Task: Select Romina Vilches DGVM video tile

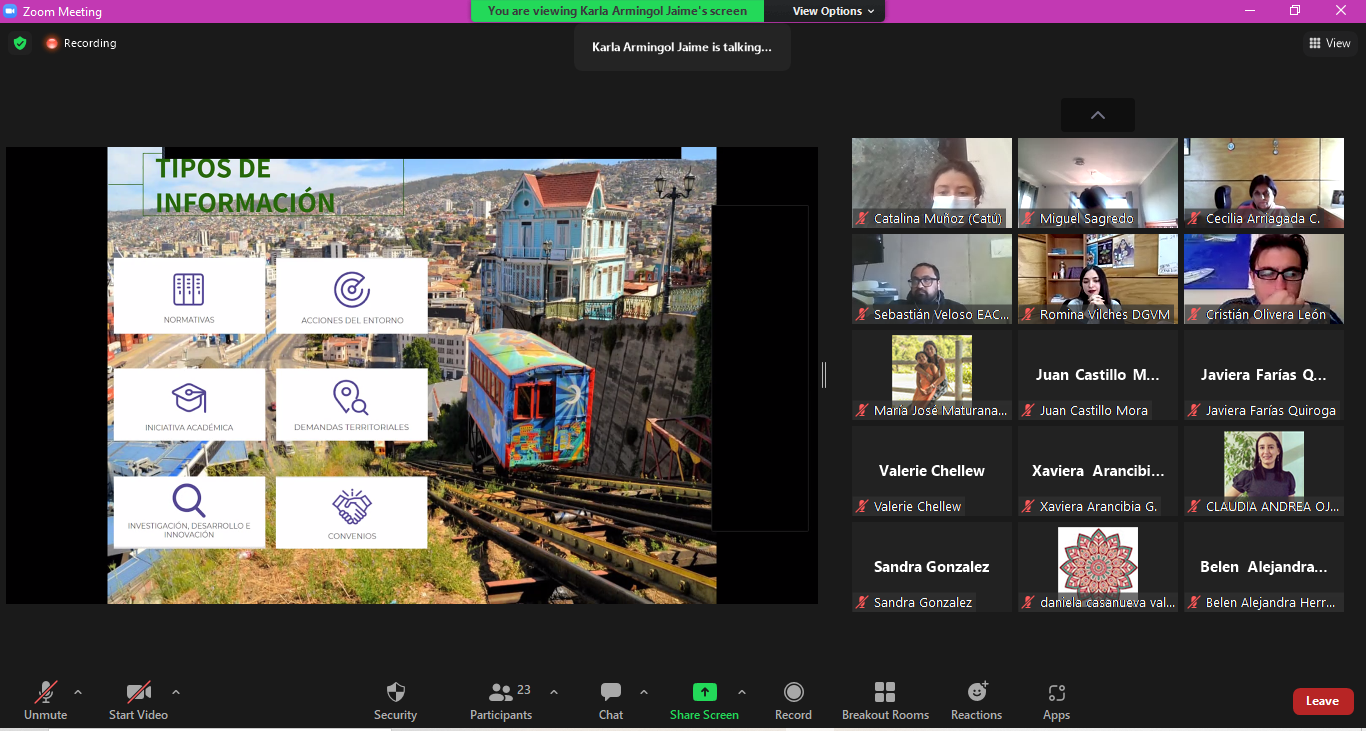Action: [1097, 279]
